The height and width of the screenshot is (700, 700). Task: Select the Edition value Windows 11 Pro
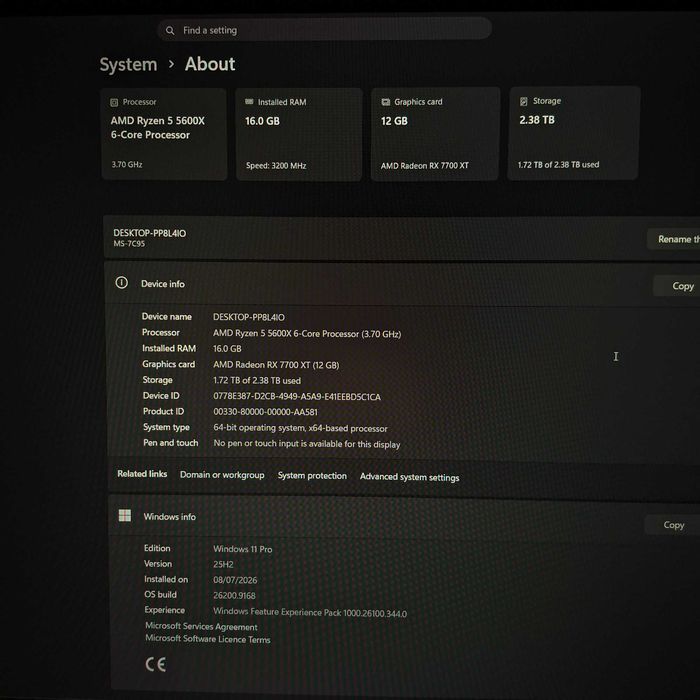click(242, 549)
